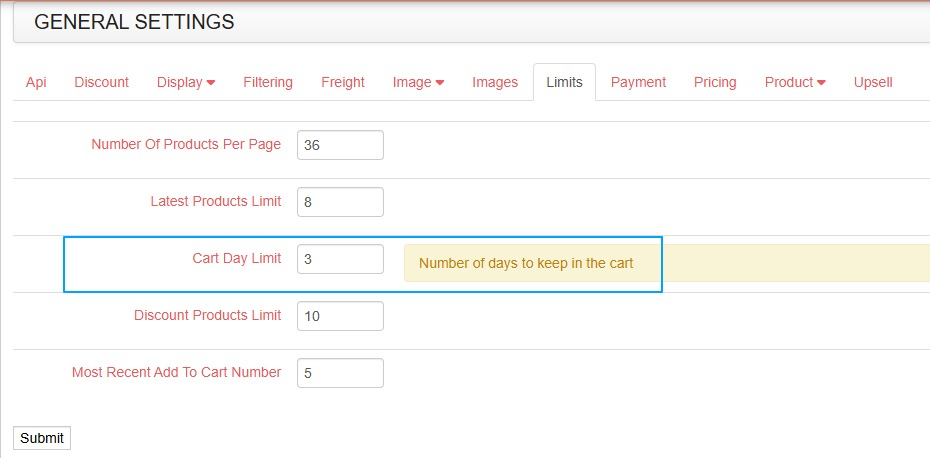Go to the Freight tab
This screenshot has height=458, width=930.
[343, 82]
